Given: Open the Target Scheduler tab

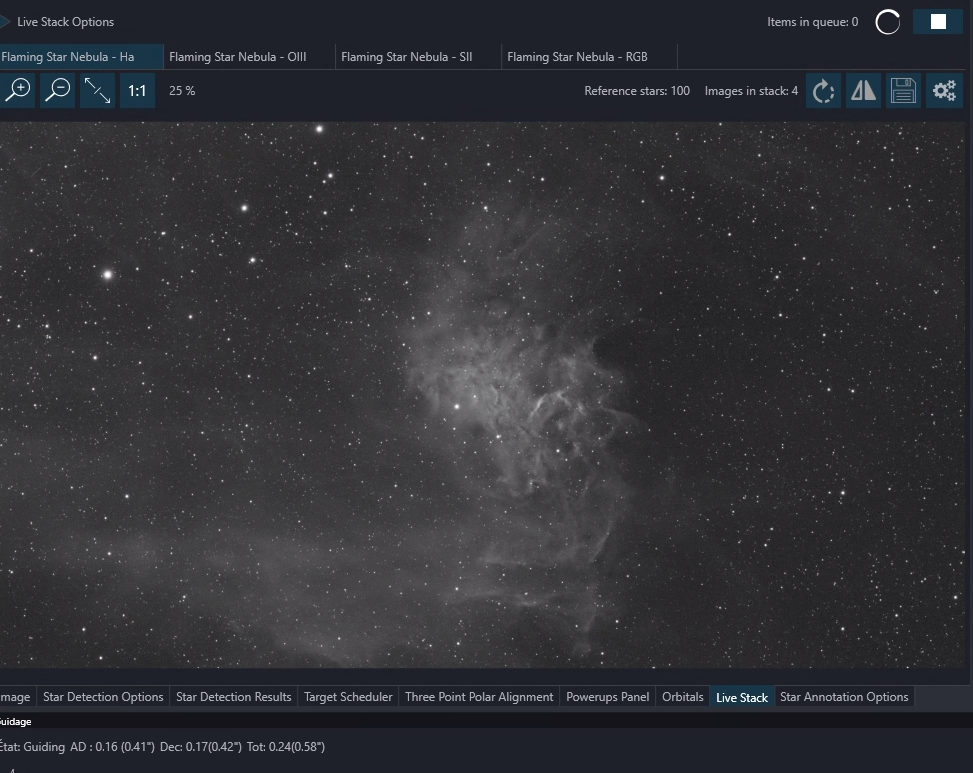Looking at the screenshot, I should pyautogui.click(x=348, y=697).
